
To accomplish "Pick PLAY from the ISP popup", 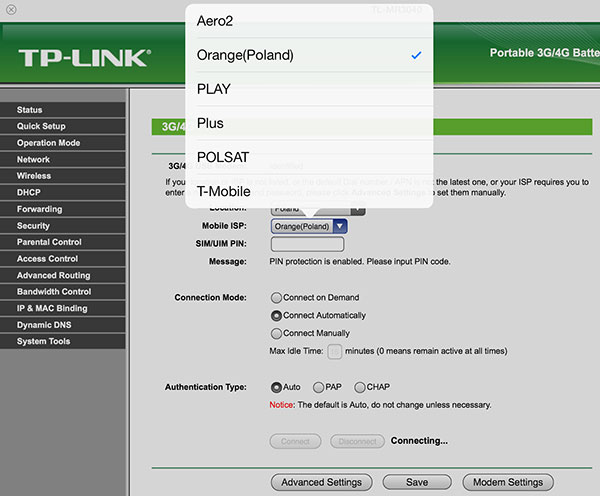I will point(309,89).
